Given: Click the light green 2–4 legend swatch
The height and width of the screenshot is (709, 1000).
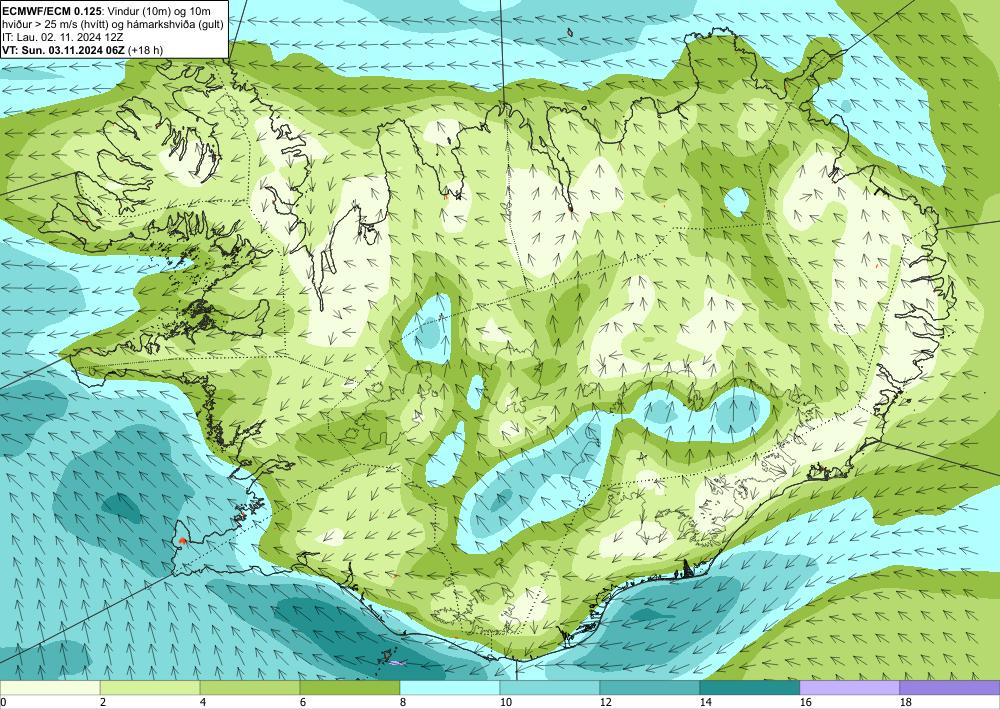Looking at the screenshot, I should (150, 687).
